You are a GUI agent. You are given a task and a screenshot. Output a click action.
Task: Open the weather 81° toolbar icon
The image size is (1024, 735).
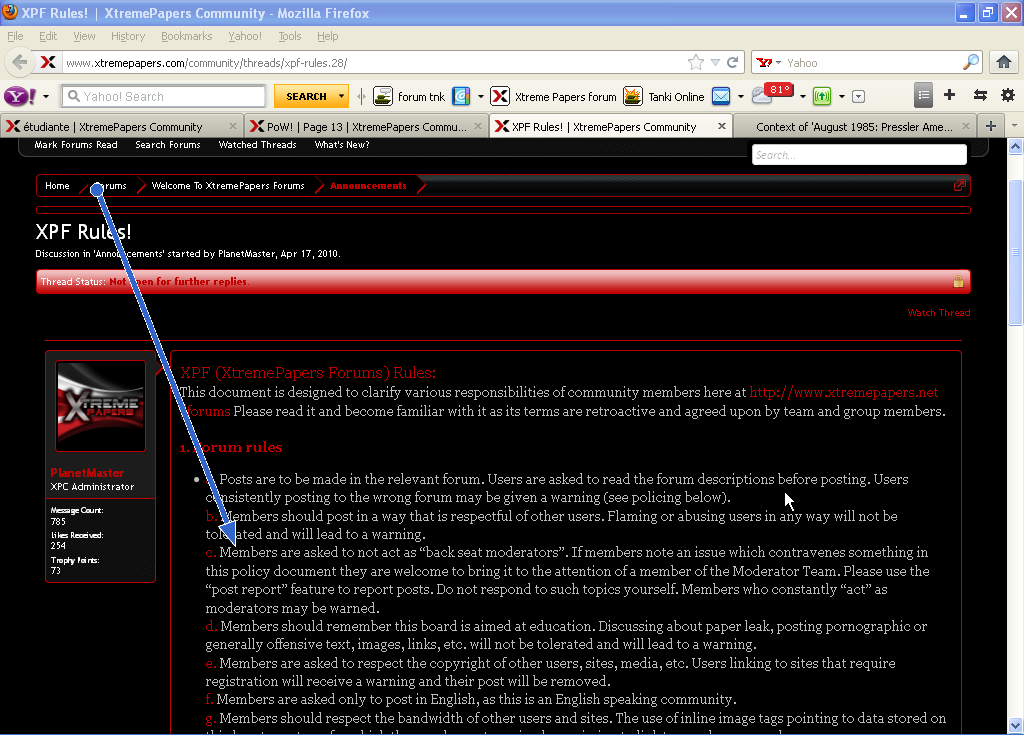pyautogui.click(x=772, y=95)
